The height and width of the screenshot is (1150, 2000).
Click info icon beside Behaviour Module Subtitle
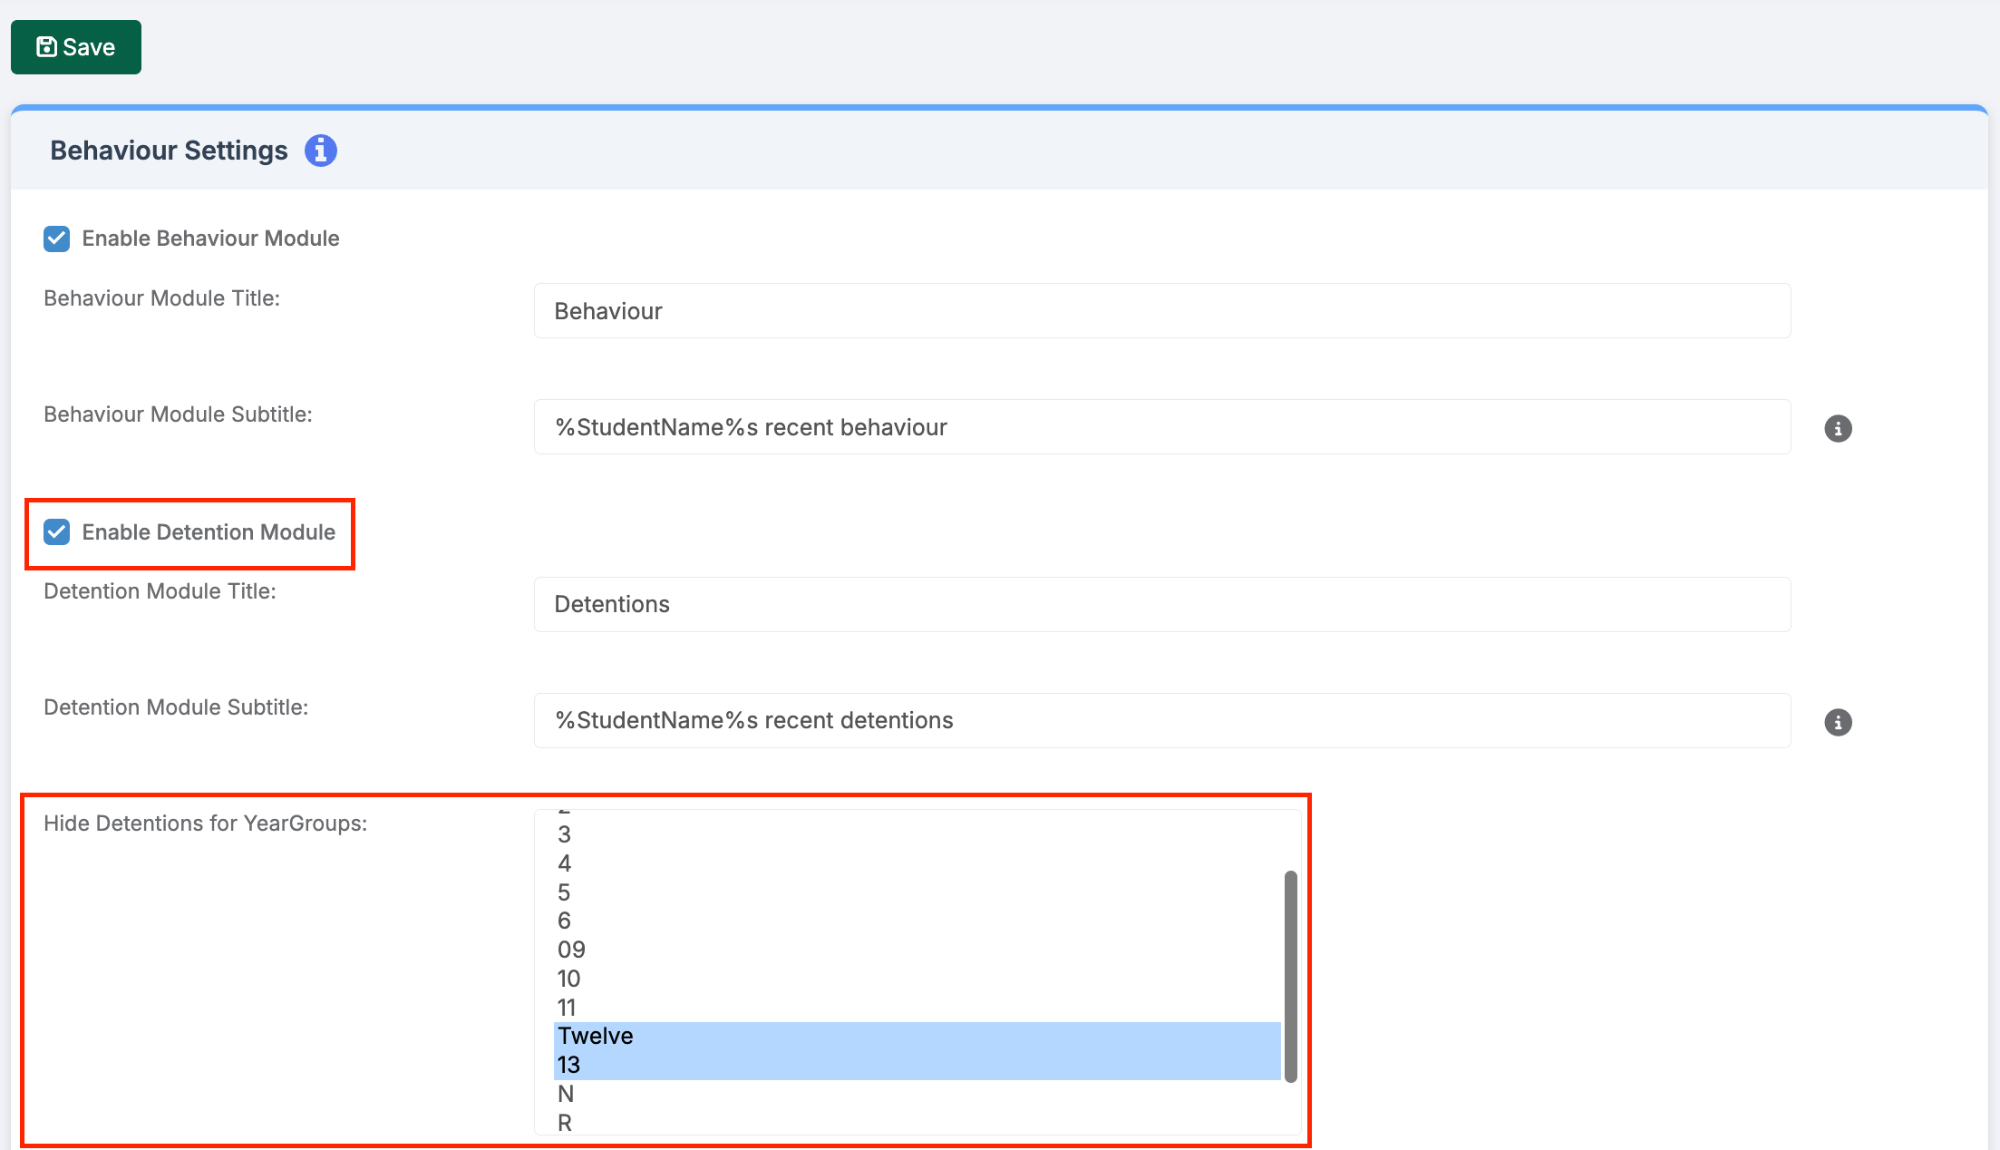[1837, 429]
